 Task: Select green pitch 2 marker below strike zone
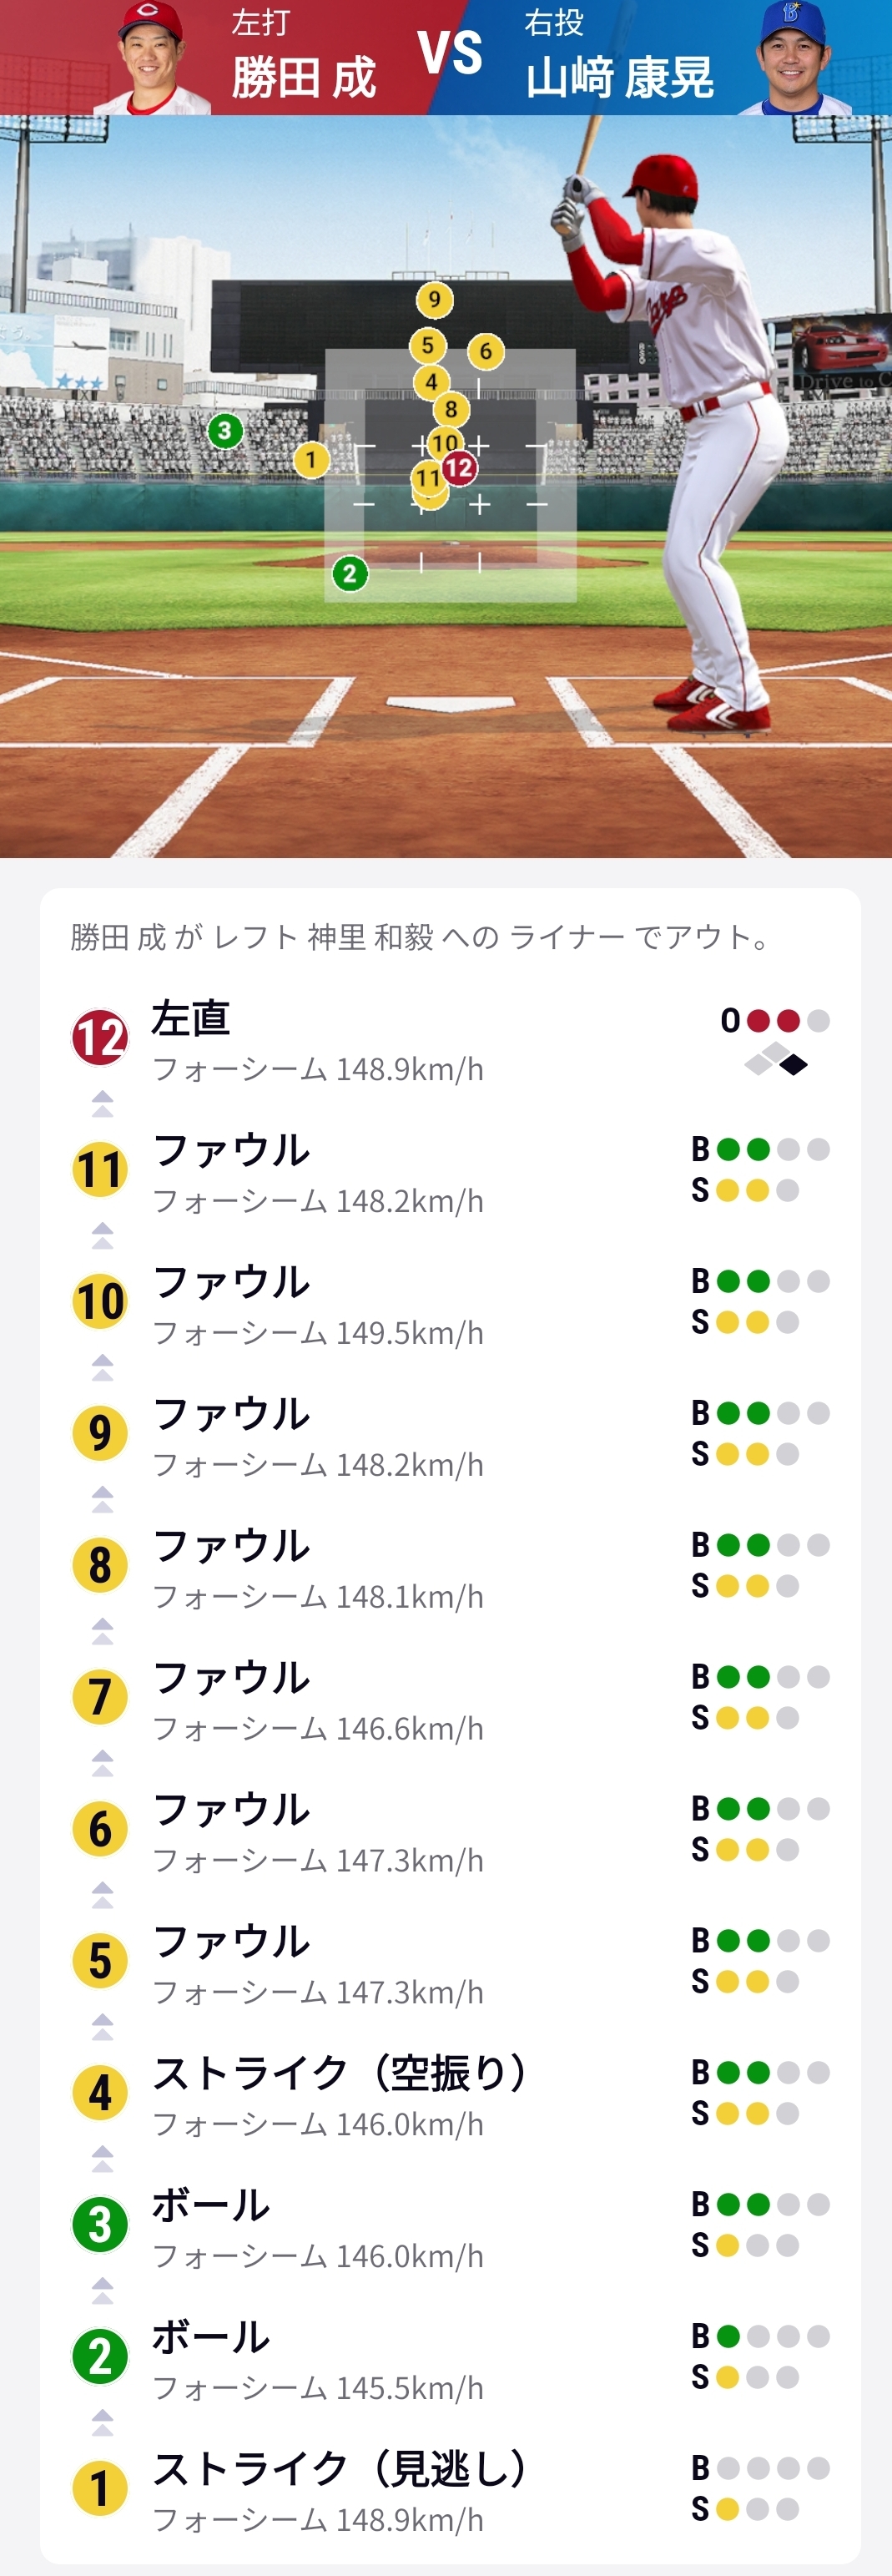[x=349, y=574]
